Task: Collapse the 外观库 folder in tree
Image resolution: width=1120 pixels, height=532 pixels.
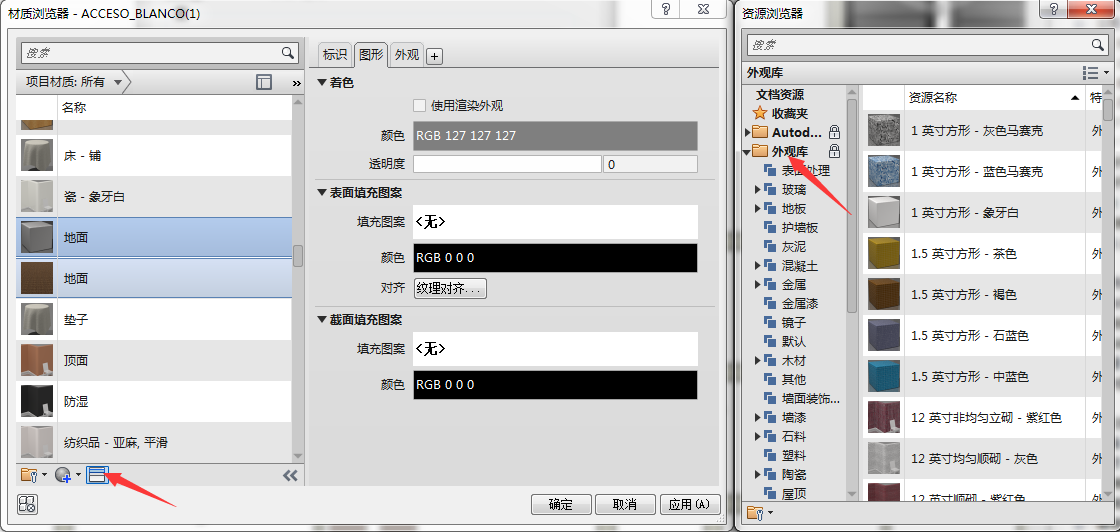Action: coord(747,151)
